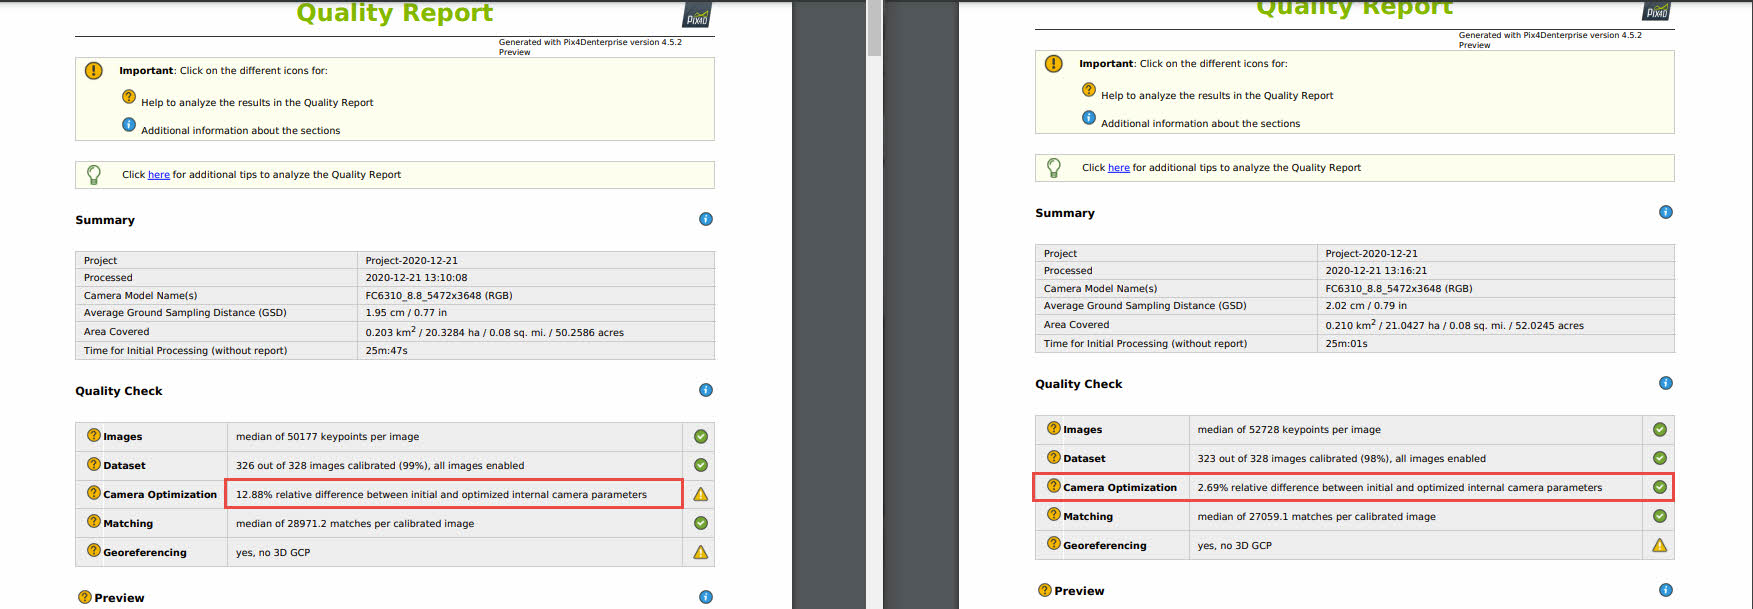Select processed time '2020-12-21 13:10:08'

point(416,278)
